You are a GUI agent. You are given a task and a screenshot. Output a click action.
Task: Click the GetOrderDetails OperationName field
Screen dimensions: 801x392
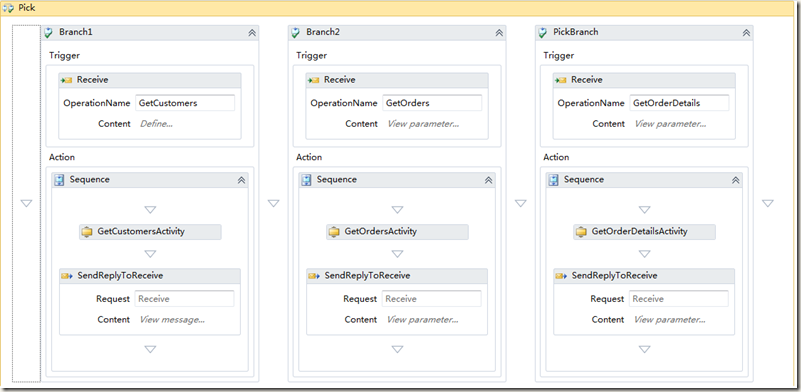[679, 103]
